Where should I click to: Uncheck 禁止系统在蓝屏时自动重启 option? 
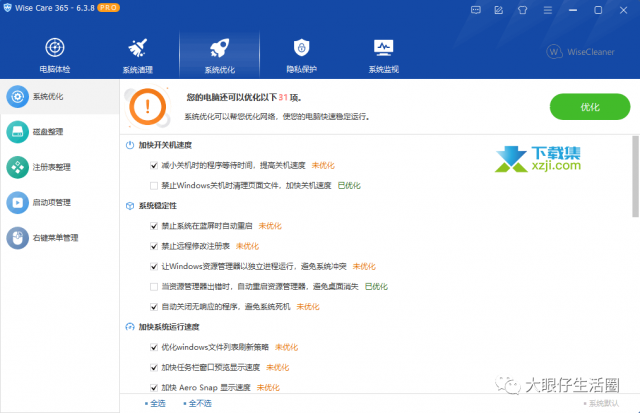tap(154, 226)
